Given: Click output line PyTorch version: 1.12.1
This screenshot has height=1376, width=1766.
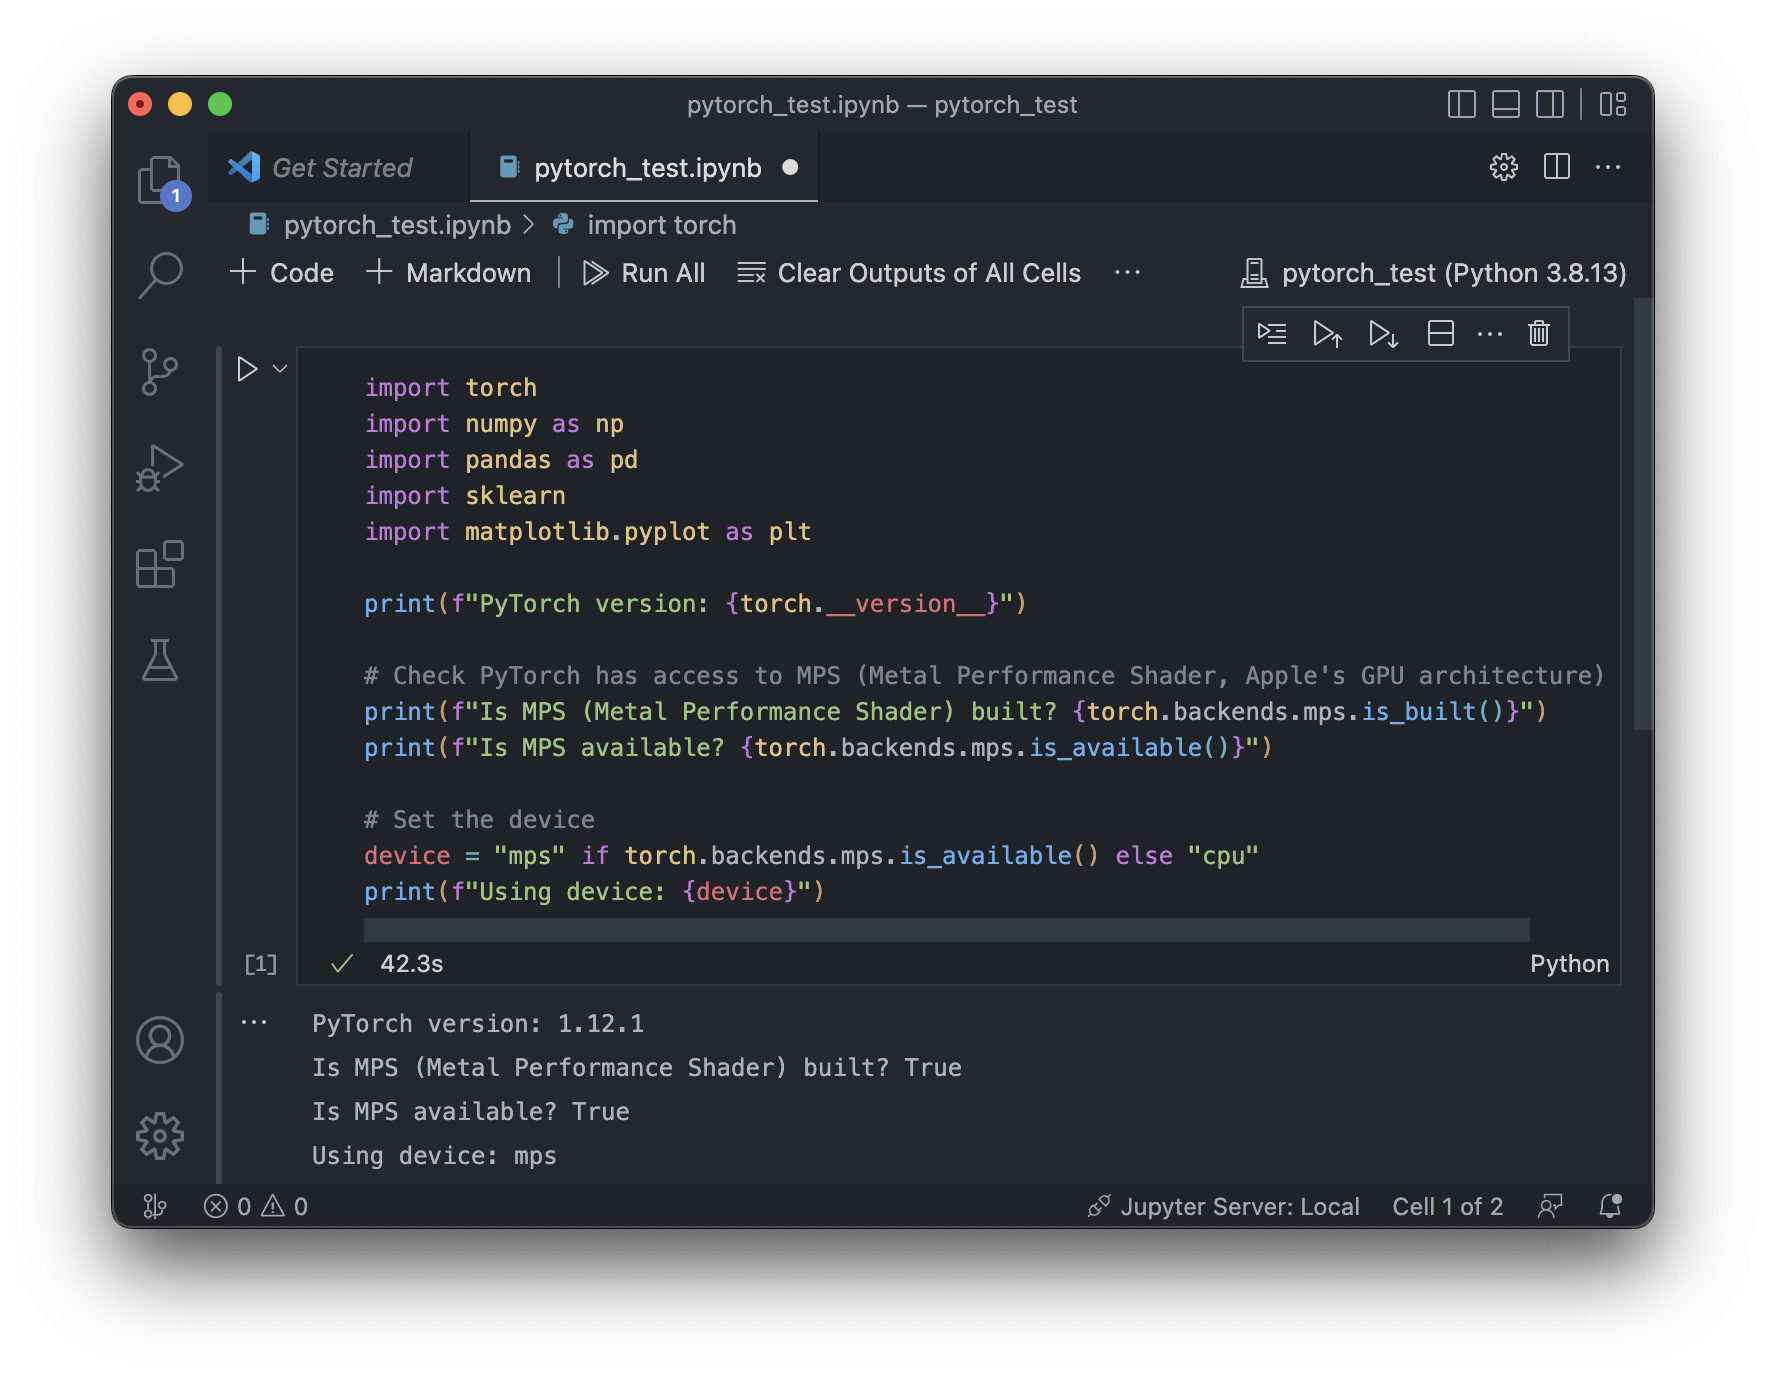Looking at the screenshot, I should (478, 1023).
